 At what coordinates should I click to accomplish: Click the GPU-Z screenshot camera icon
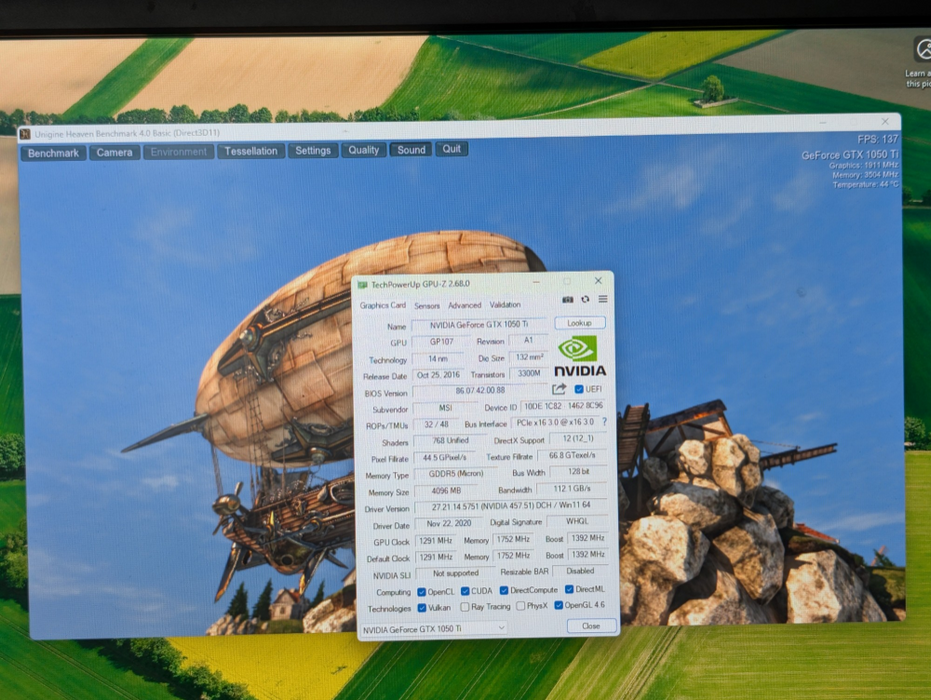(568, 299)
